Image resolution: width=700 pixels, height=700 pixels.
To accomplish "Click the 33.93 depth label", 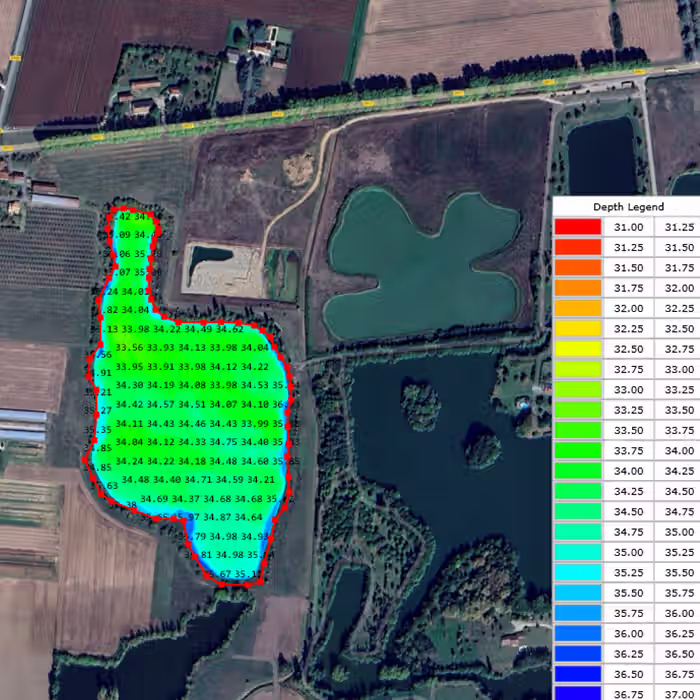I will tap(161, 348).
